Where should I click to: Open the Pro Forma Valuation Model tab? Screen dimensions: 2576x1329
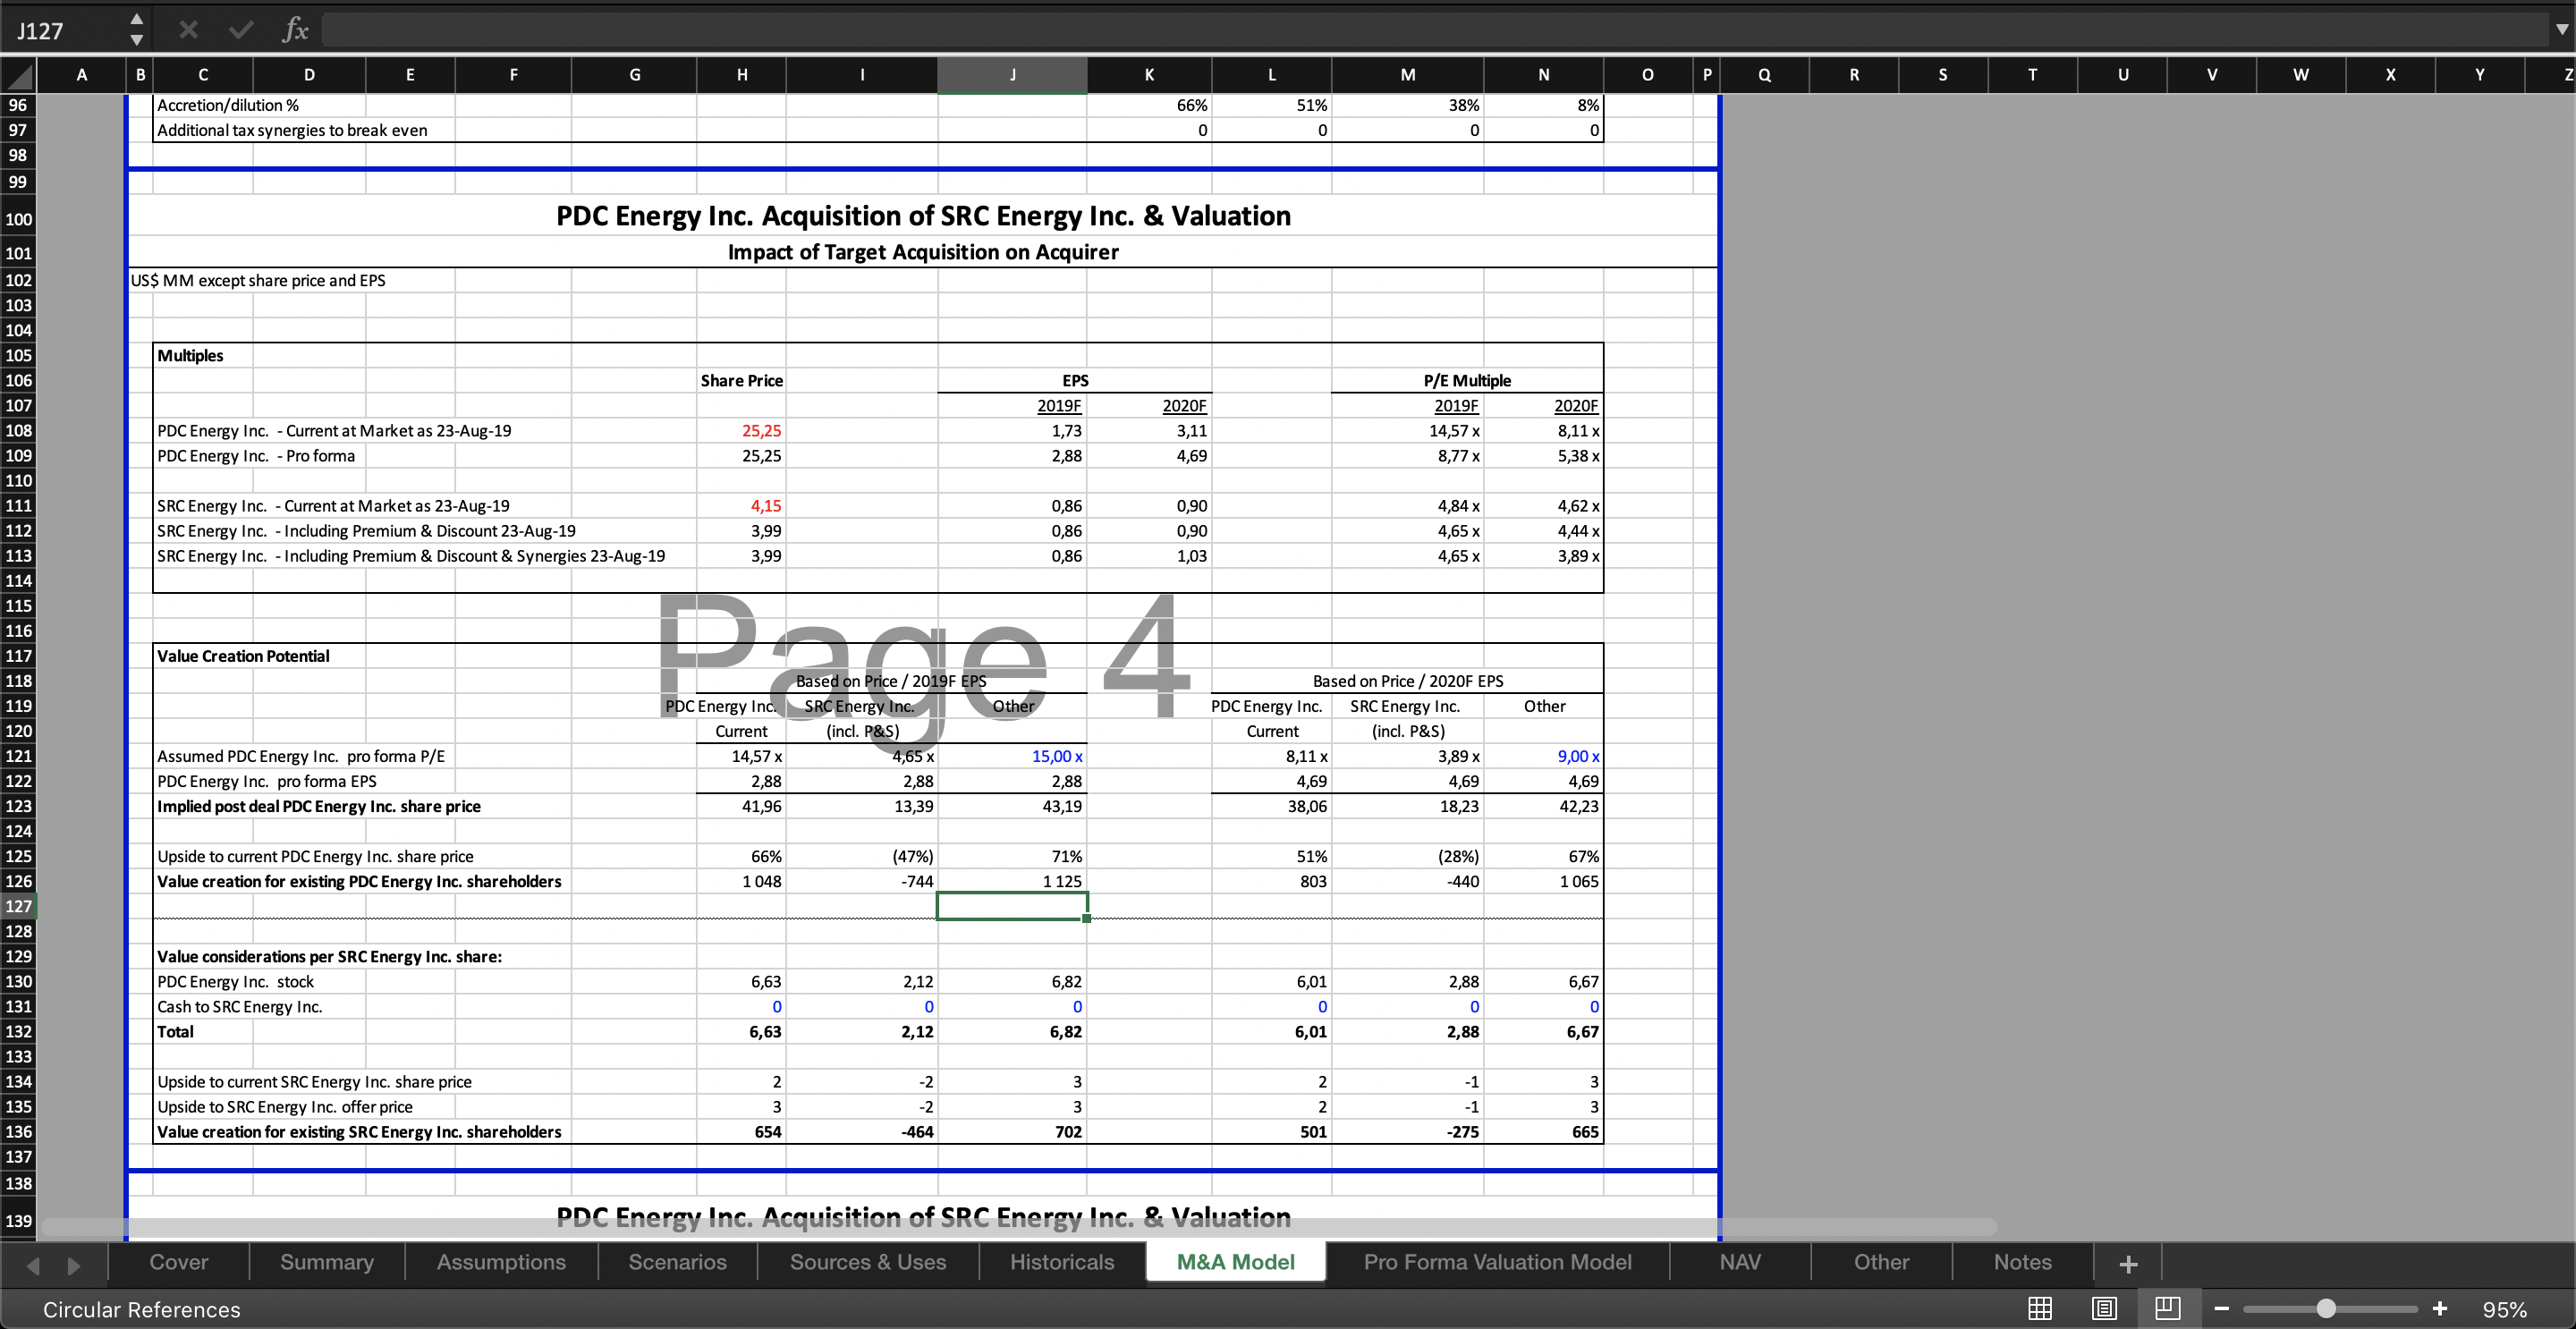[x=1497, y=1262]
